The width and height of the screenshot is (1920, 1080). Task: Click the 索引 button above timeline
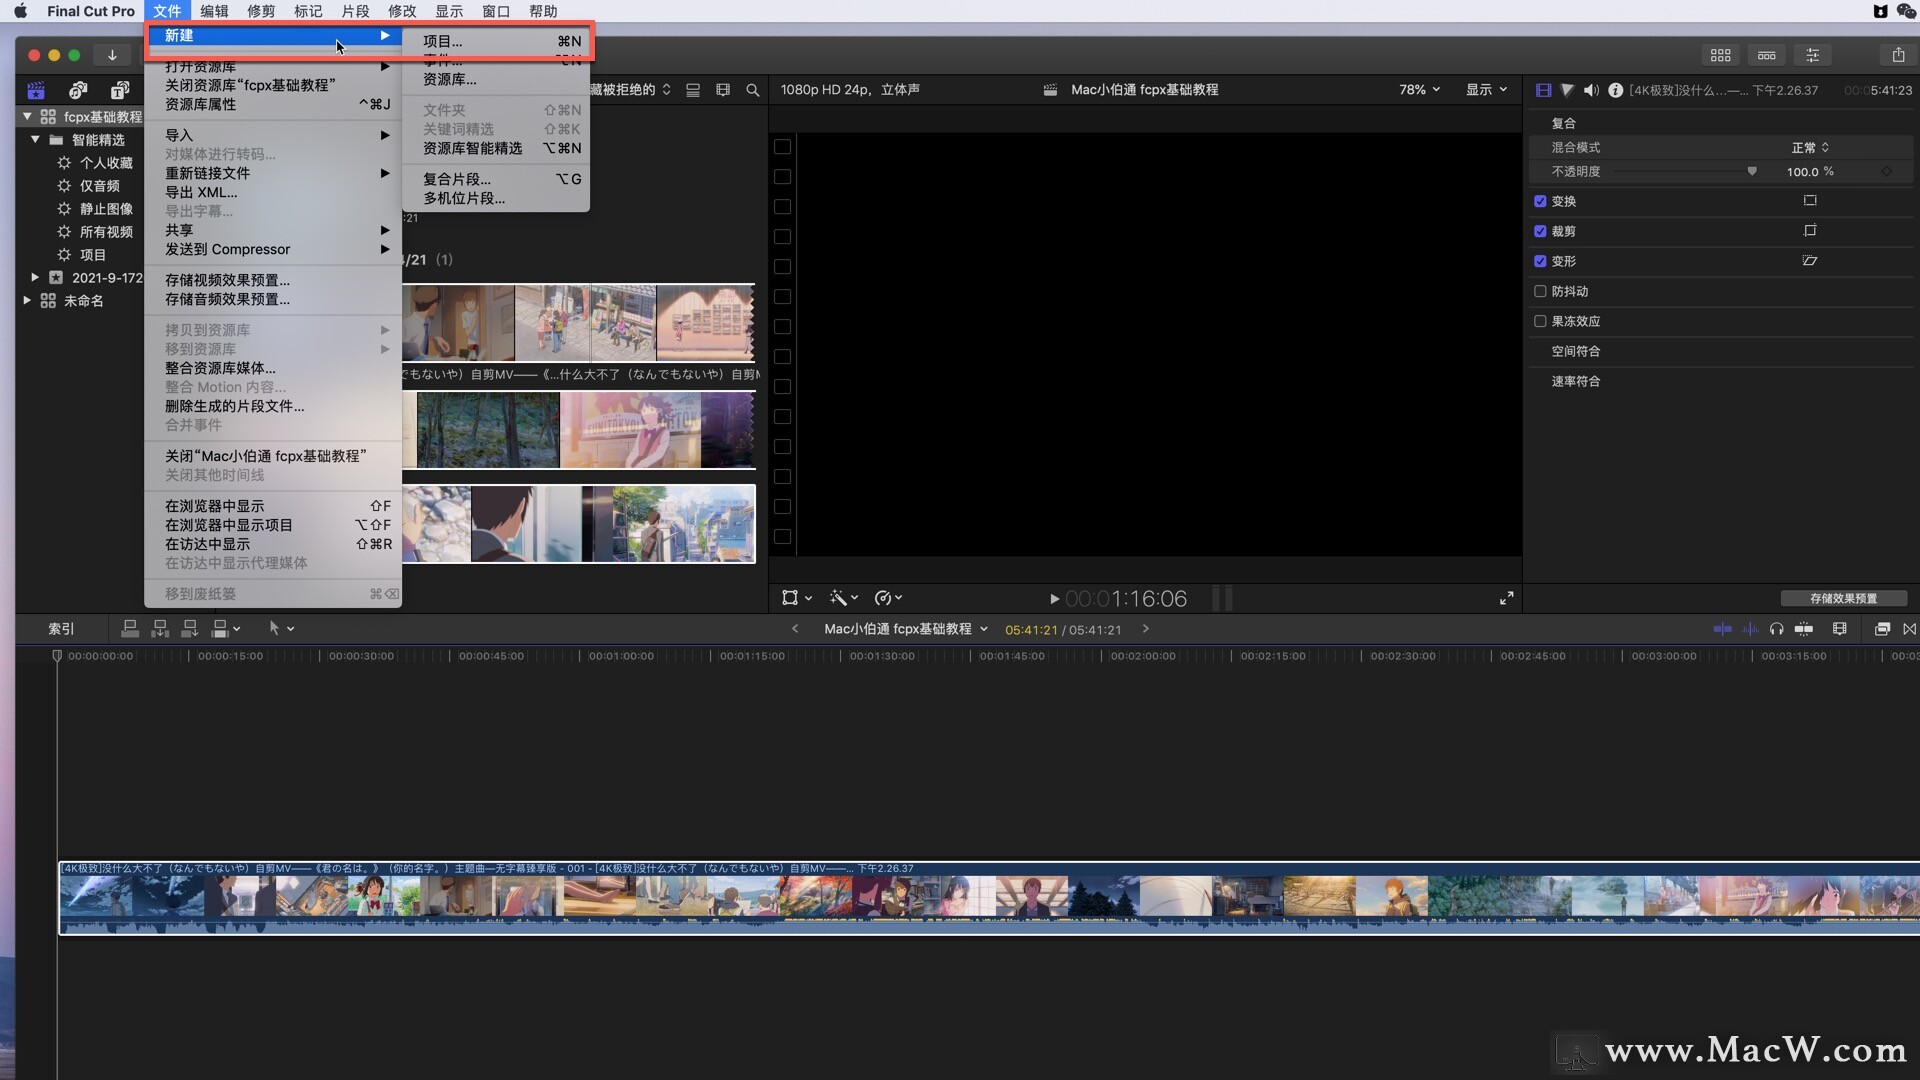pyautogui.click(x=61, y=629)
